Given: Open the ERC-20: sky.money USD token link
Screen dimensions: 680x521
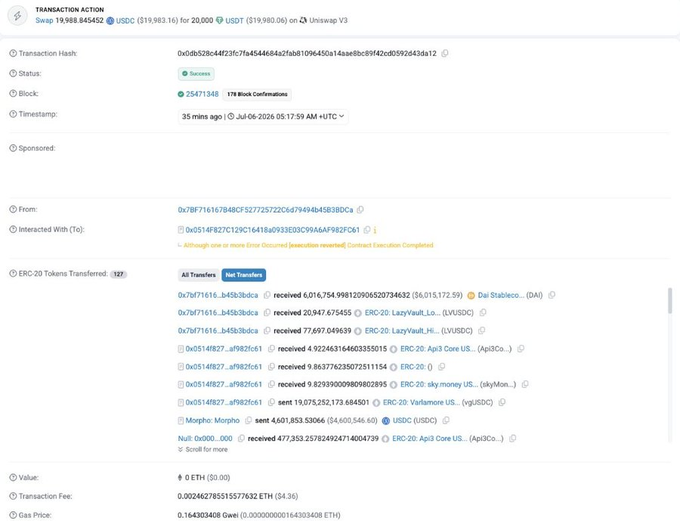Looking at the screenshot, I should 439,384.
